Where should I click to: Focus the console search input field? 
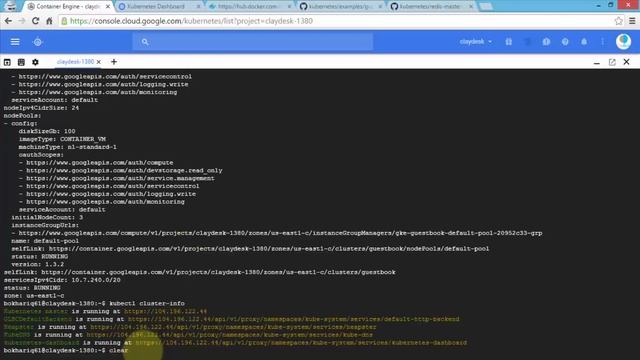click(253, 42)
